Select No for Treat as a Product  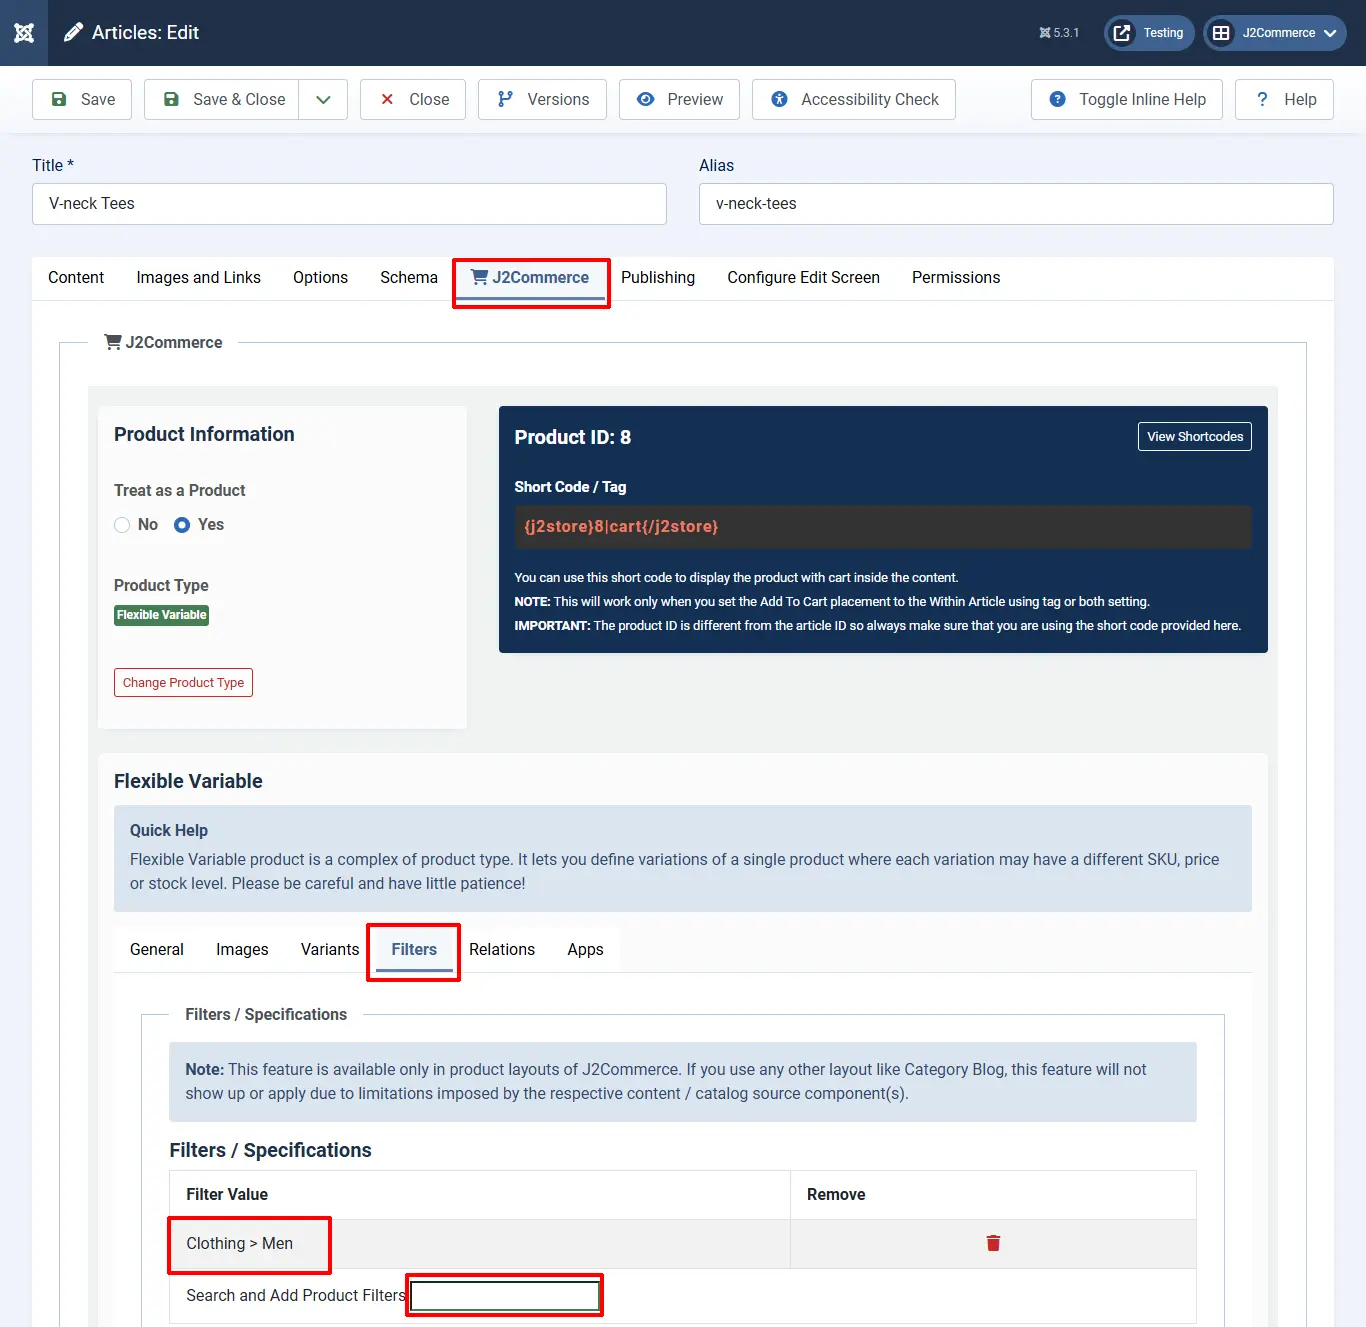click(122, 525)
